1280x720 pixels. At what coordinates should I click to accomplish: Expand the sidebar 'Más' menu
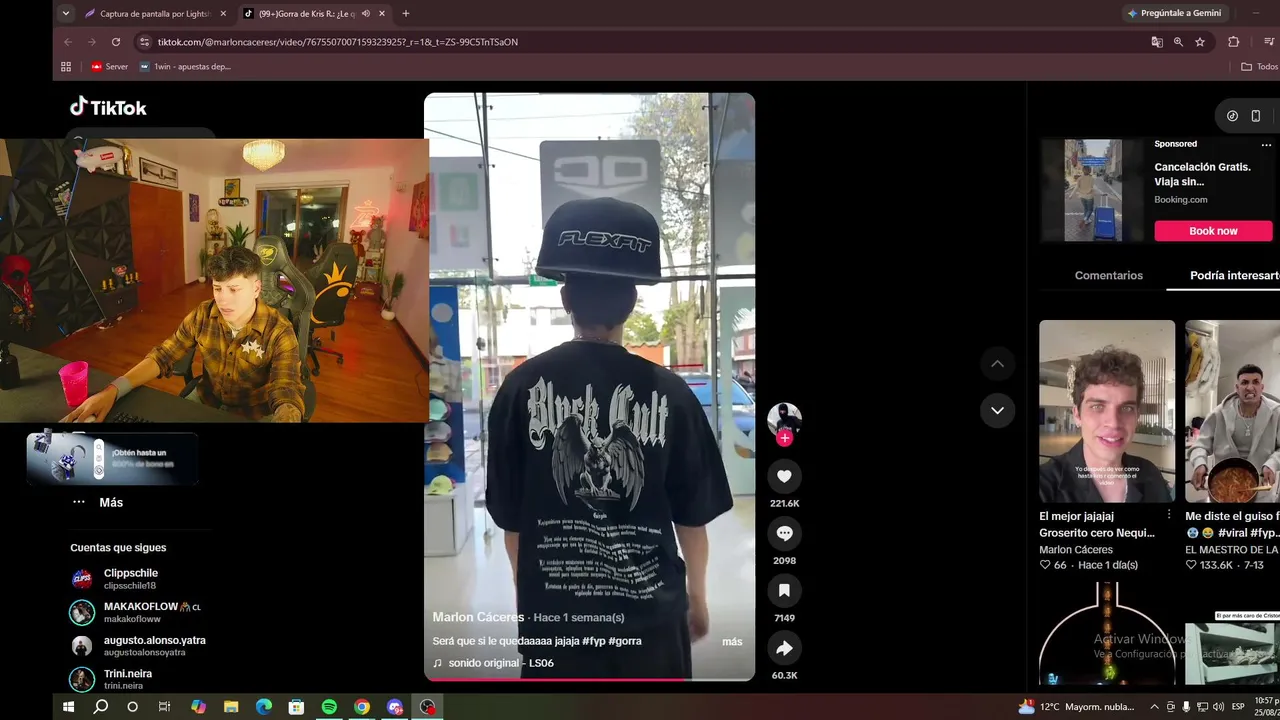pyautogui.click(x=97, y=502)
